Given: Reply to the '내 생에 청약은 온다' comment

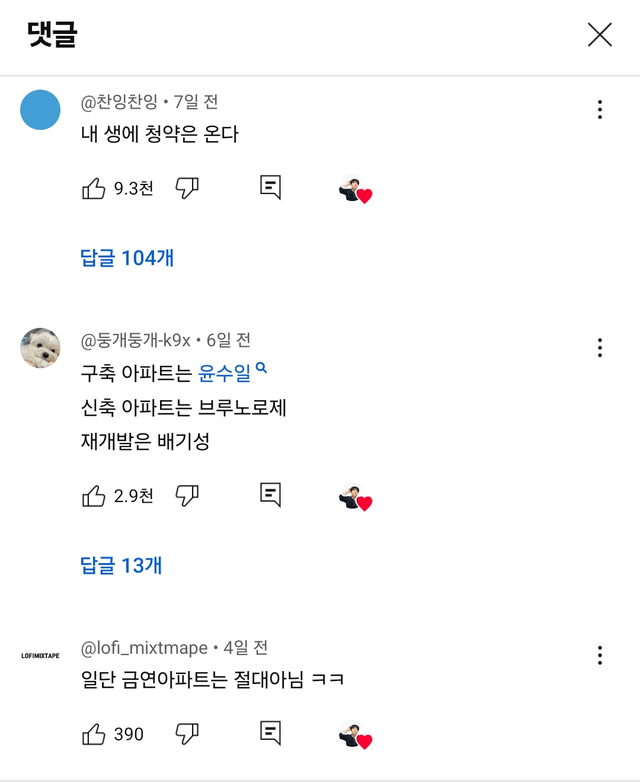Looking at the screenshot, I should coord(270,188).
